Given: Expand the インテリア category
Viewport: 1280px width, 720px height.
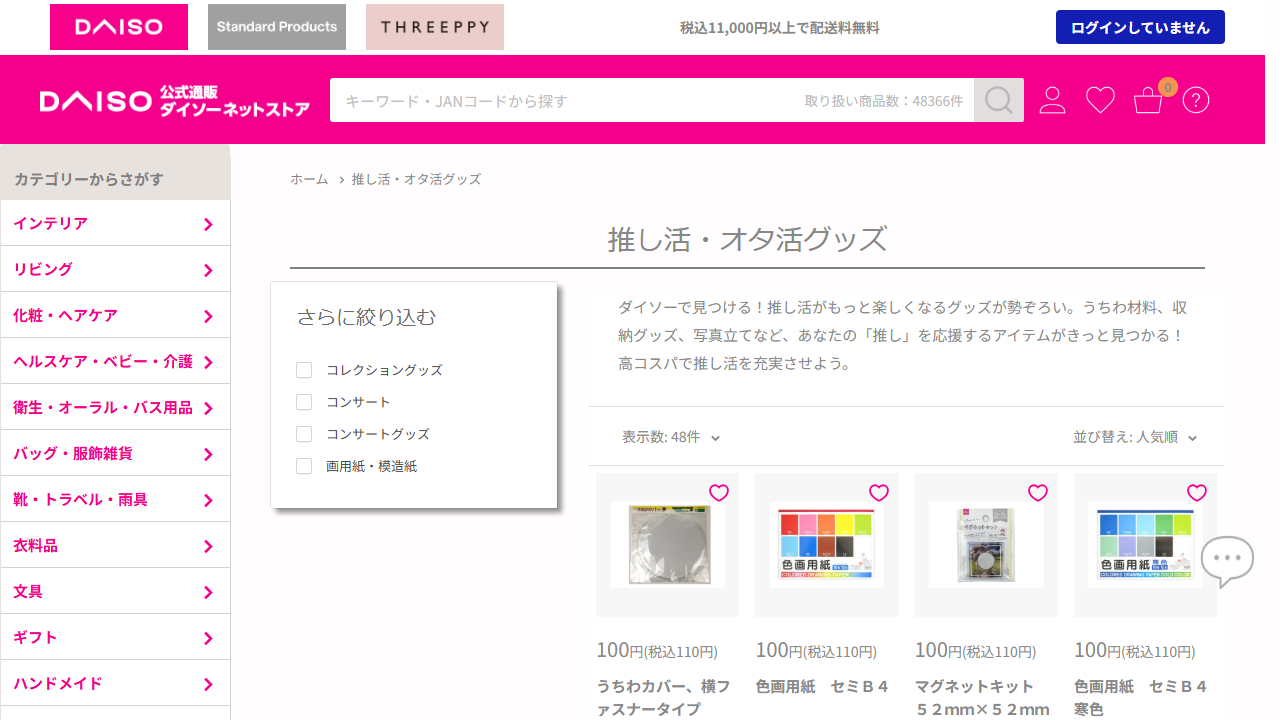Looking at the screenshot, I should tap(115, 223).
